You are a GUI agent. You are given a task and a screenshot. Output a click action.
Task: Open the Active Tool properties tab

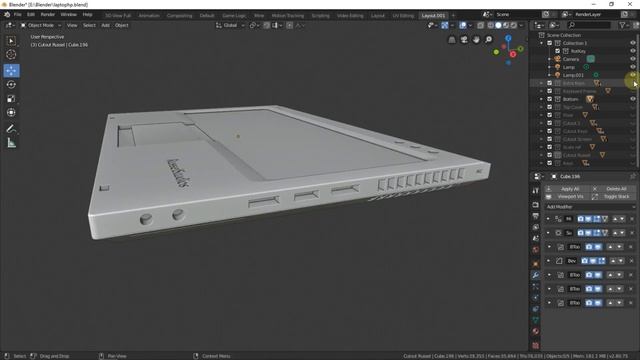pyautogui.click(x=536, y=191)
